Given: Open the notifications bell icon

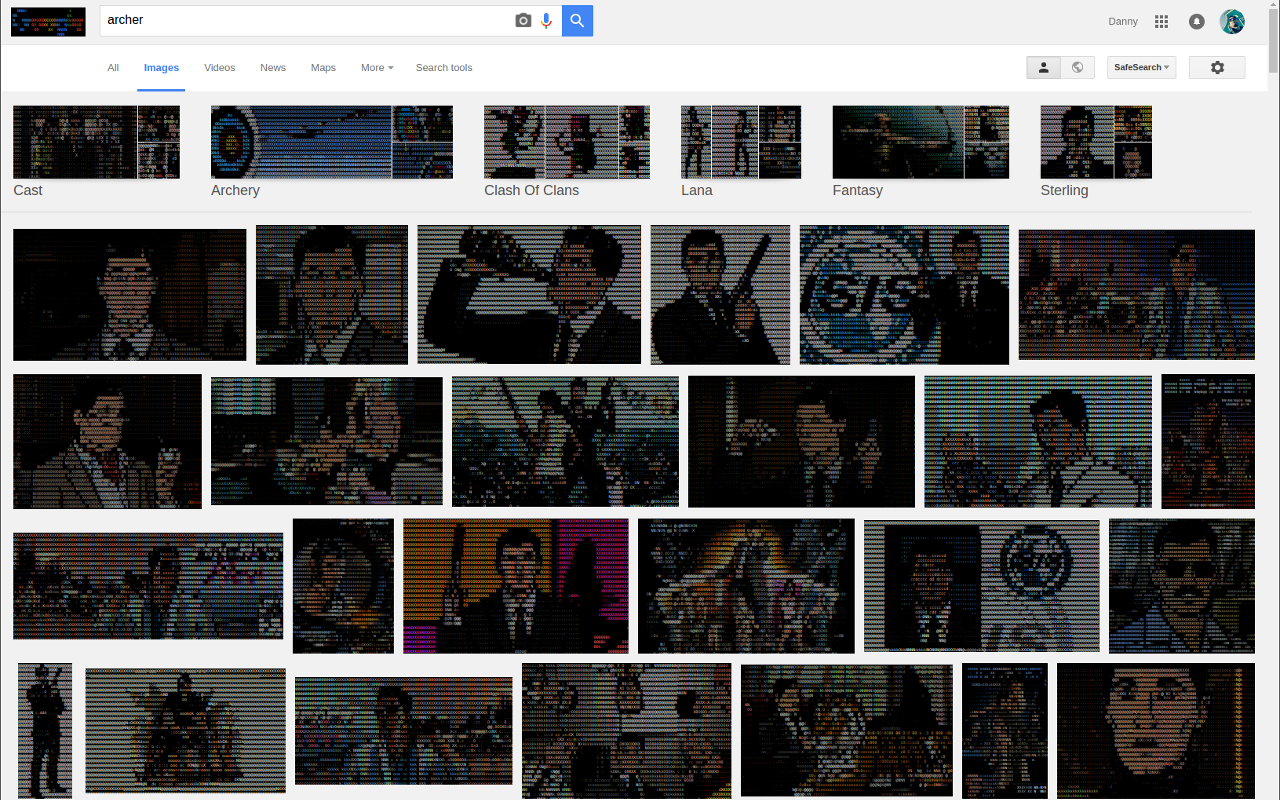Looking at the screenshot, I should [1196, 21].
